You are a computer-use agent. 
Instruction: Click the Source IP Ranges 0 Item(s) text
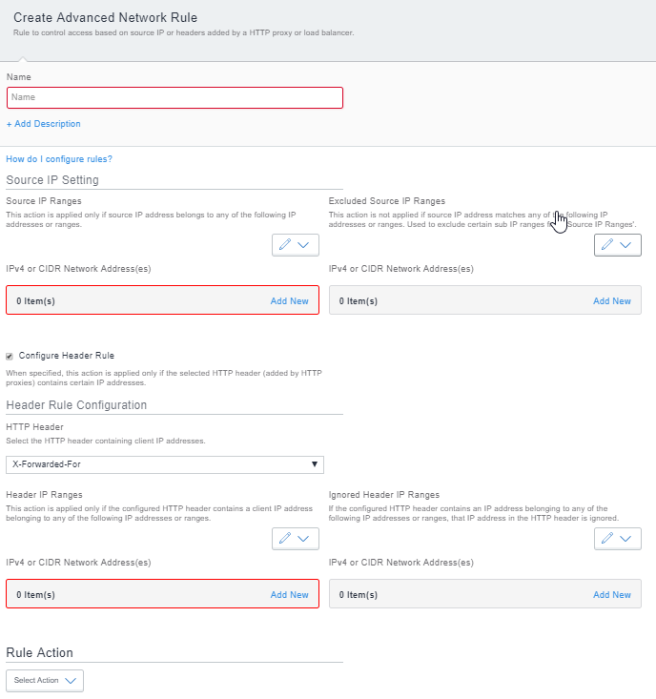click(x=36, y=301)
